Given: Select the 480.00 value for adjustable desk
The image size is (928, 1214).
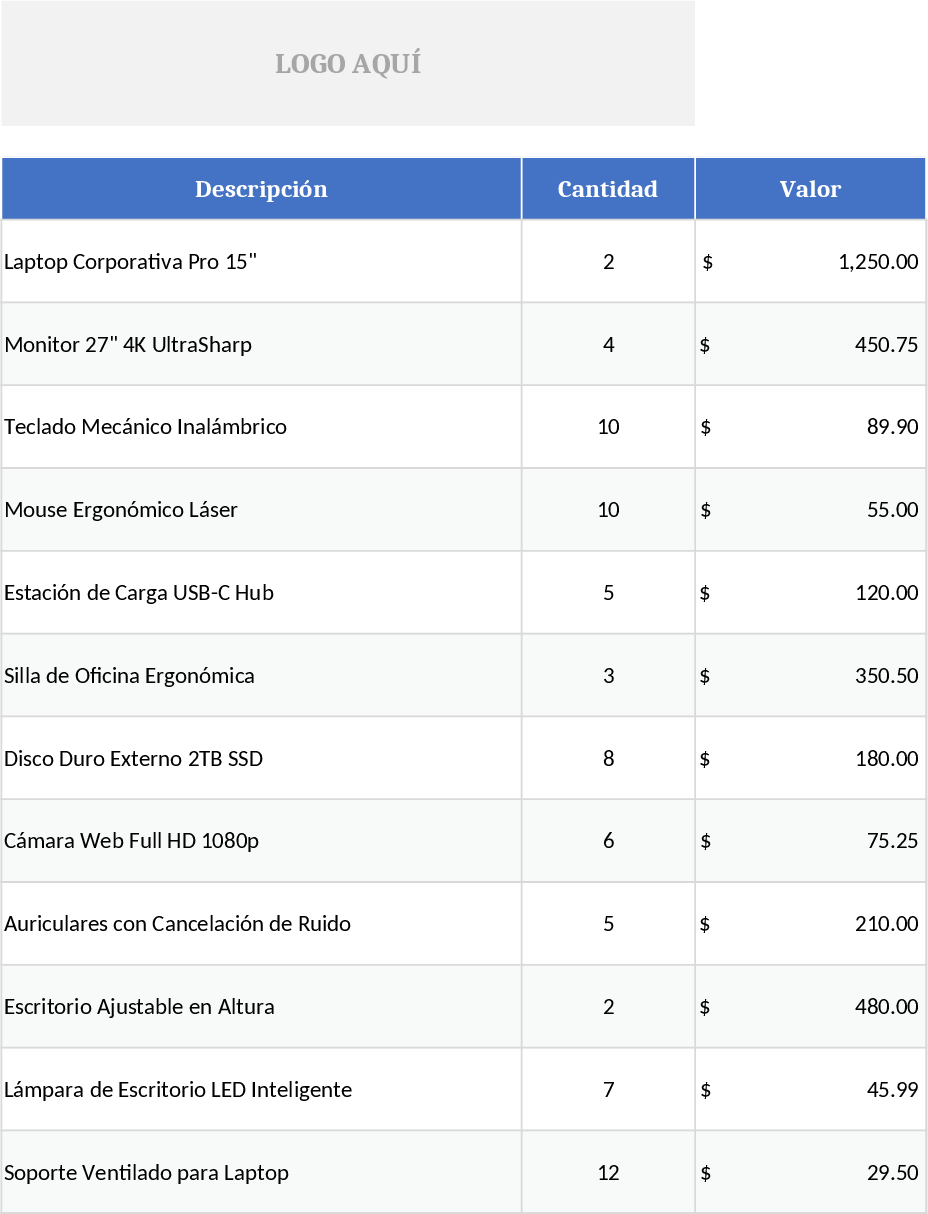Looking at the screenshot, I should [x=886, y=1007].
